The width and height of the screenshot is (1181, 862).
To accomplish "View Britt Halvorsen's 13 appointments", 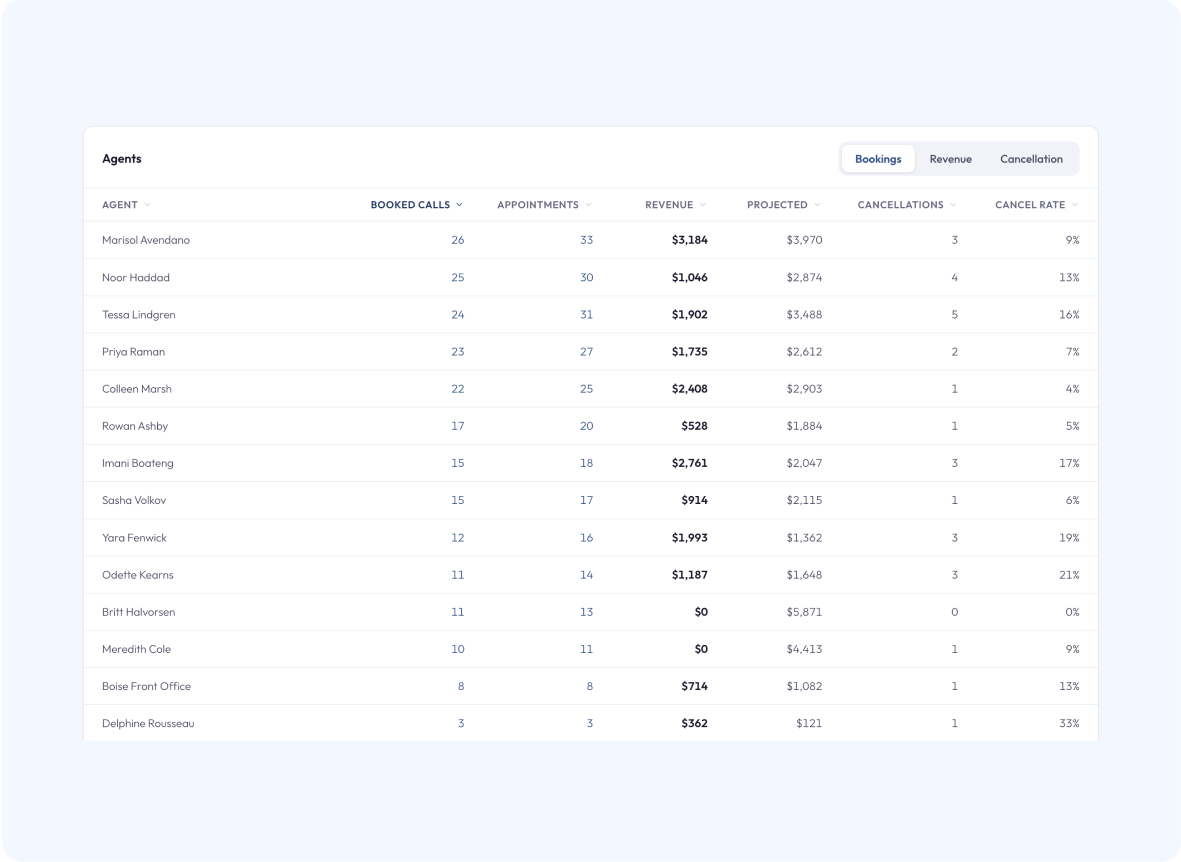I will (x=586, y=612).
